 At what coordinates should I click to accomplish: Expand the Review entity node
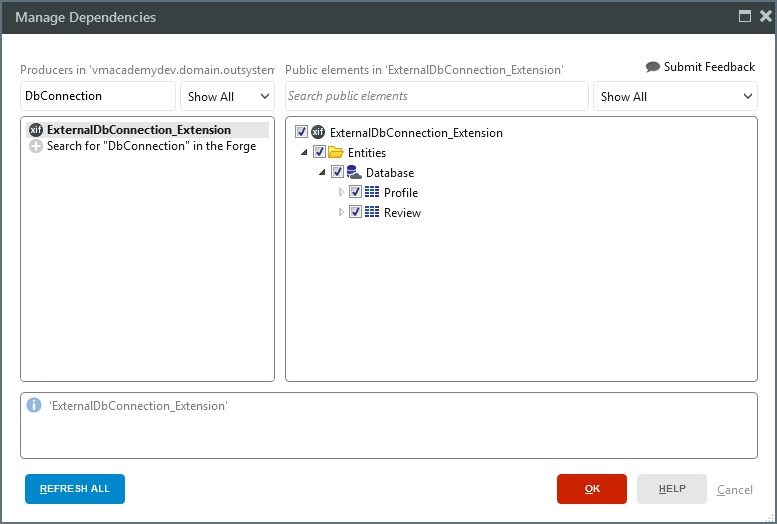tap(341, 212)
